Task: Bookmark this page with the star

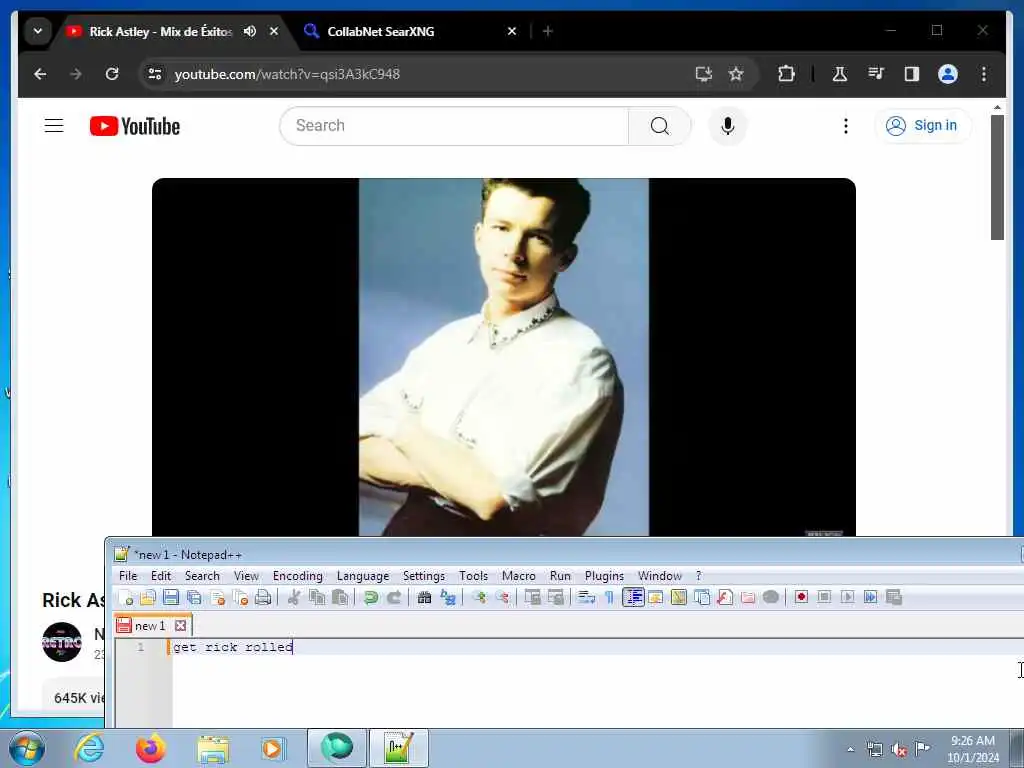Action: 736,74
